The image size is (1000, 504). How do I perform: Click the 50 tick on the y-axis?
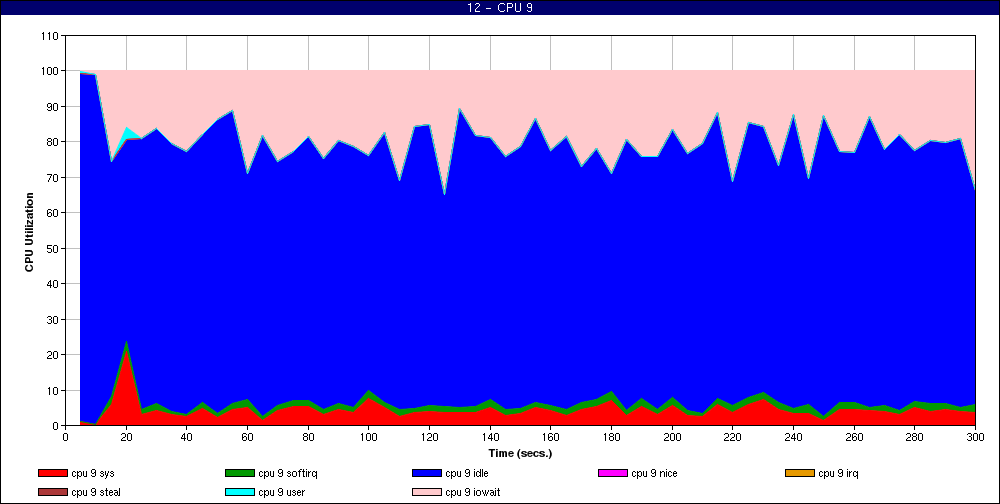(x=54, y=248)
